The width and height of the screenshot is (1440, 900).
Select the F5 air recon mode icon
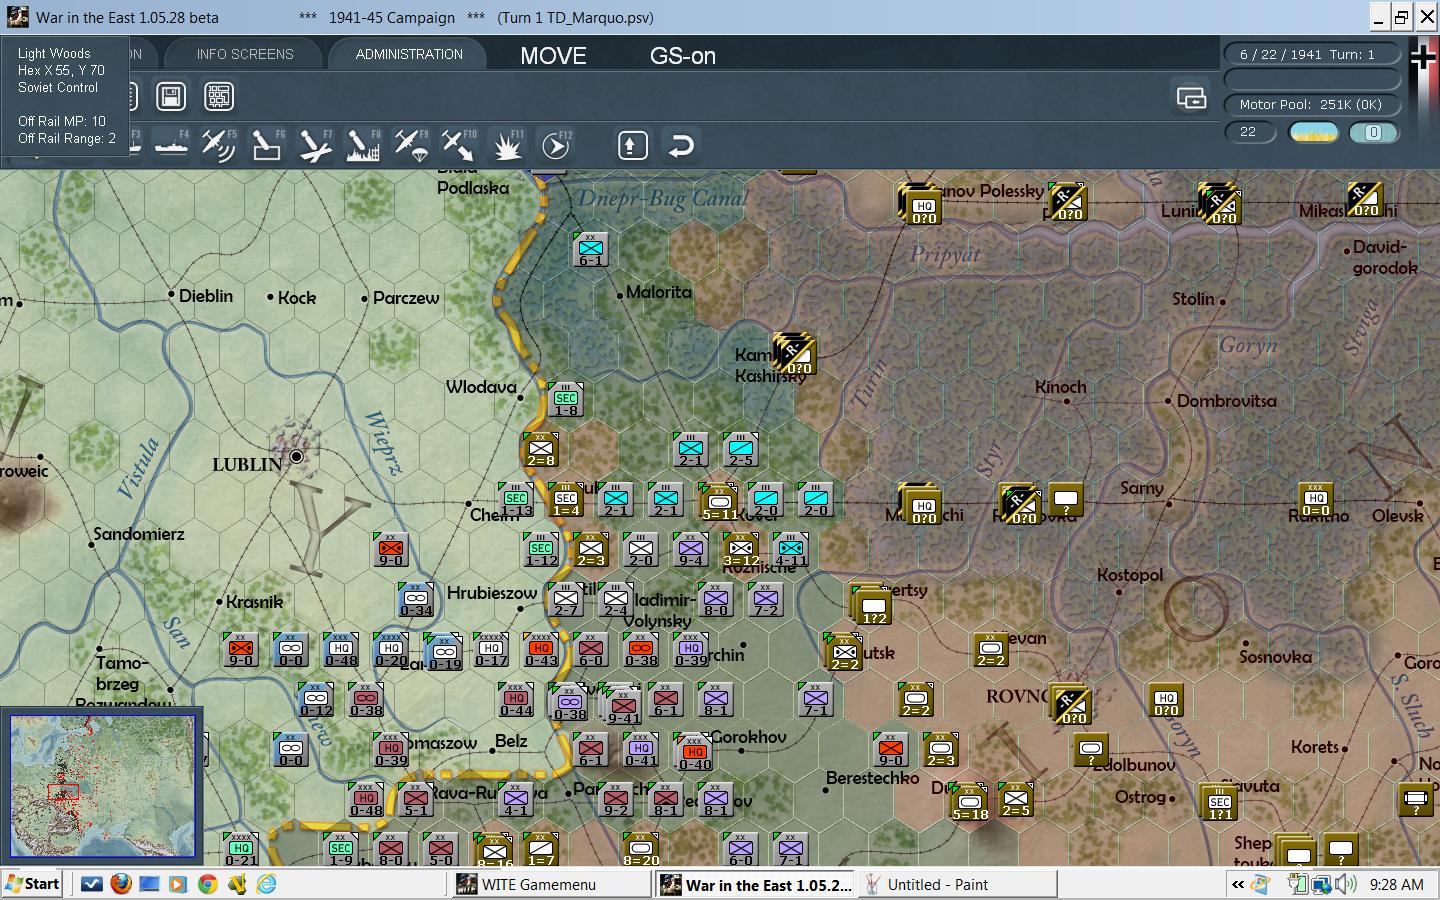(218, 145)
